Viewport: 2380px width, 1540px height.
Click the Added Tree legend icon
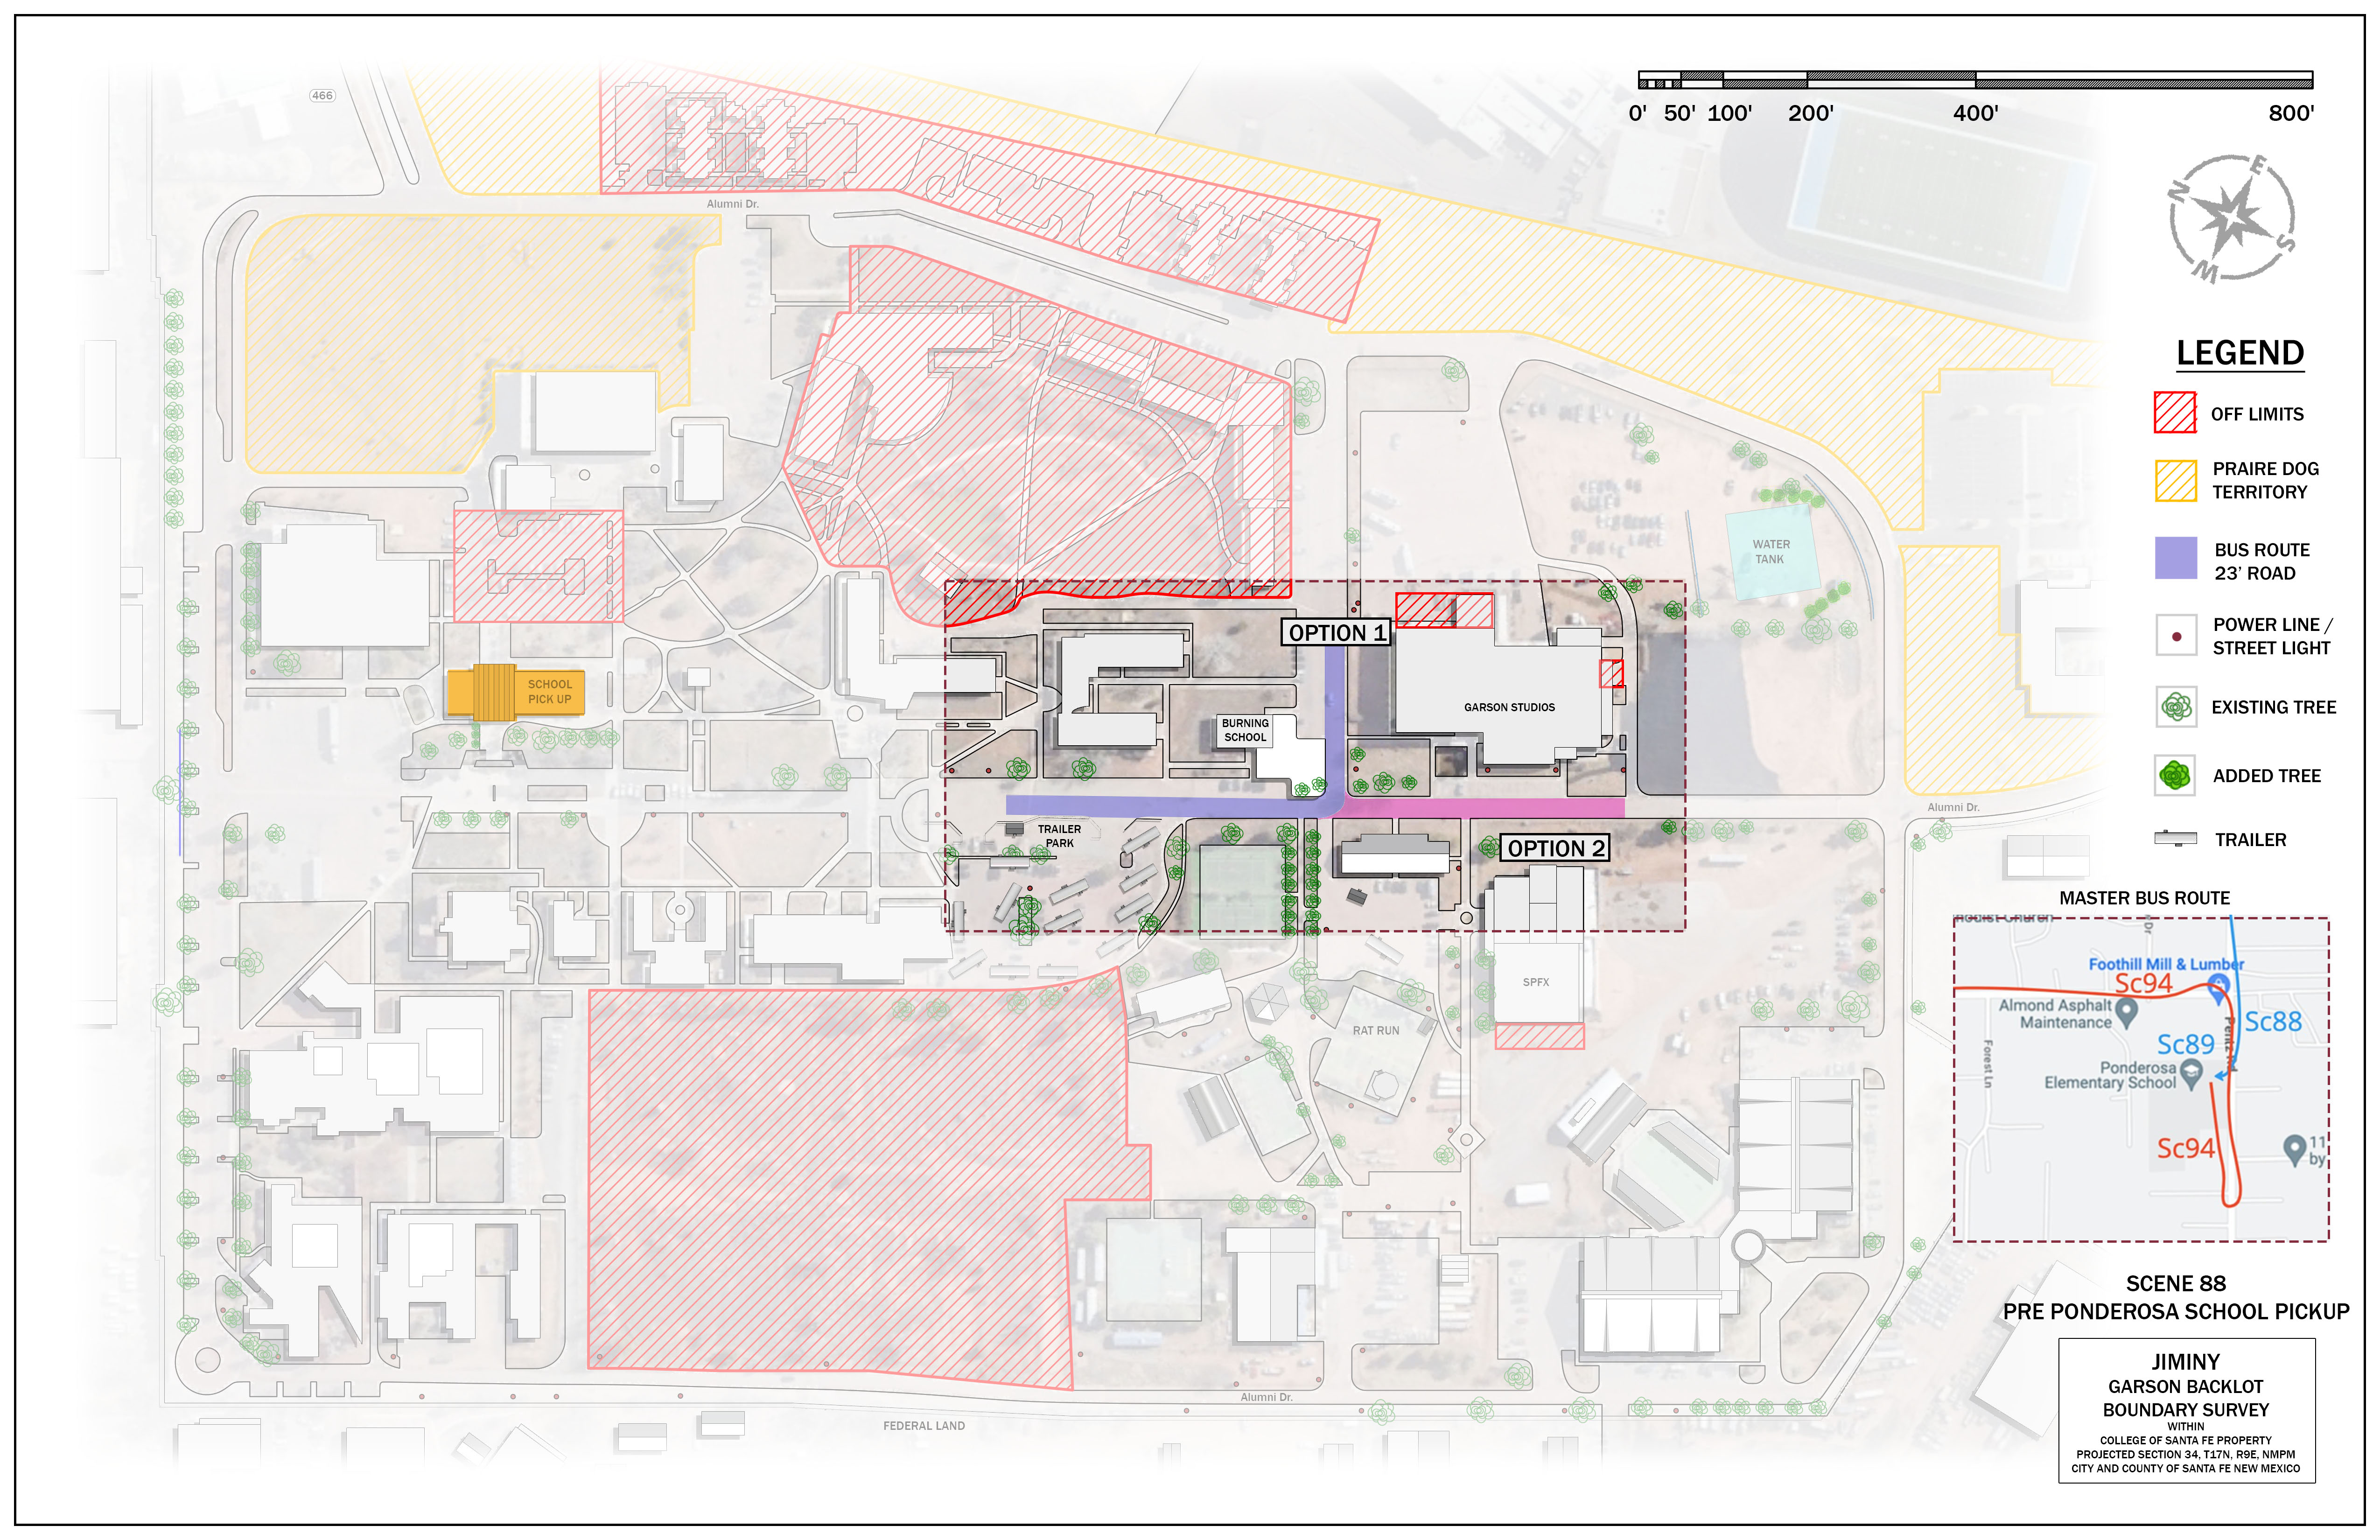[2175, 775]
